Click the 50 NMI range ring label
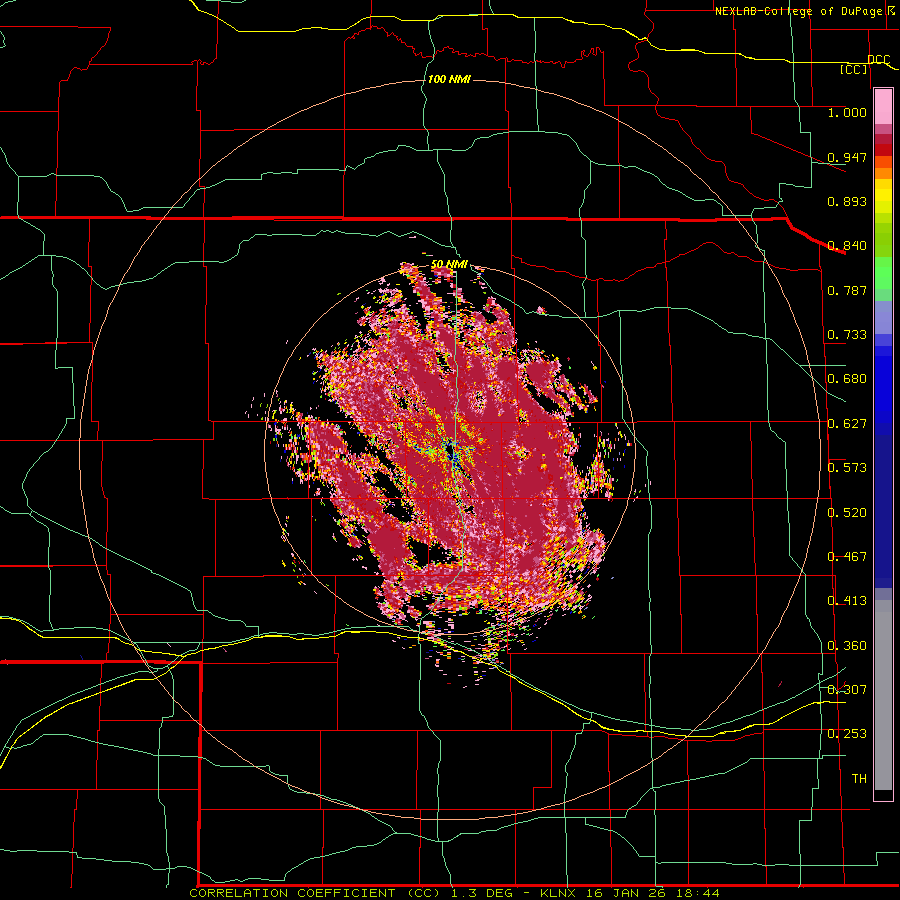 [449, 265]
